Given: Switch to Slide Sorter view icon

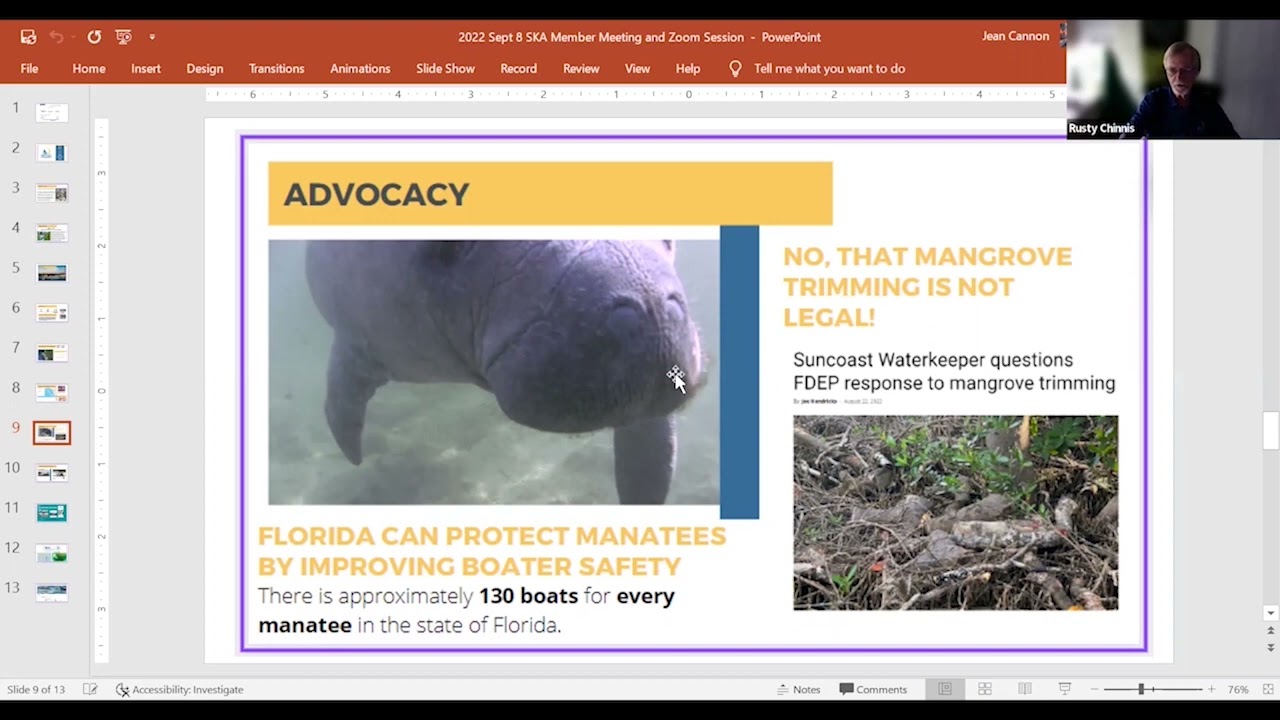Looking at the screenshot, I should tap(985, 689).
